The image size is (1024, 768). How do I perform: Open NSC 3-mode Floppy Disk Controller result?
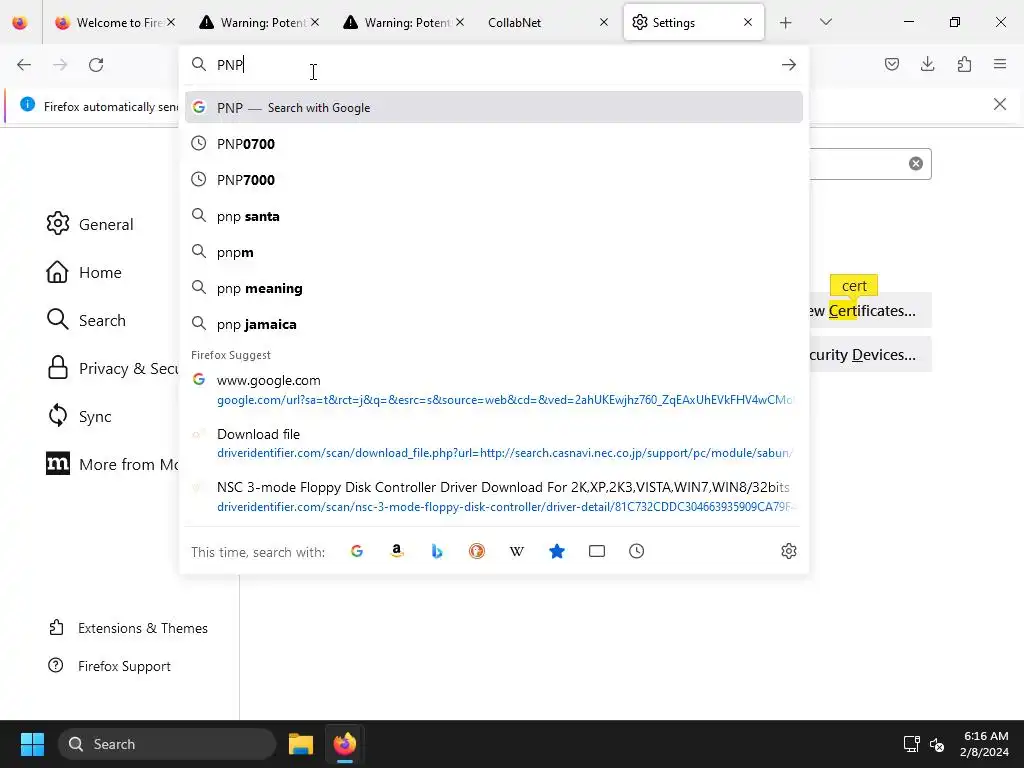pyautogui.click(x=494, y=497)
